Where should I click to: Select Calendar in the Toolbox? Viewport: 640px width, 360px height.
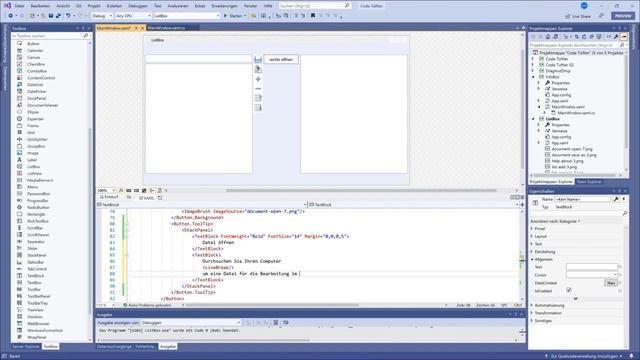35,51
